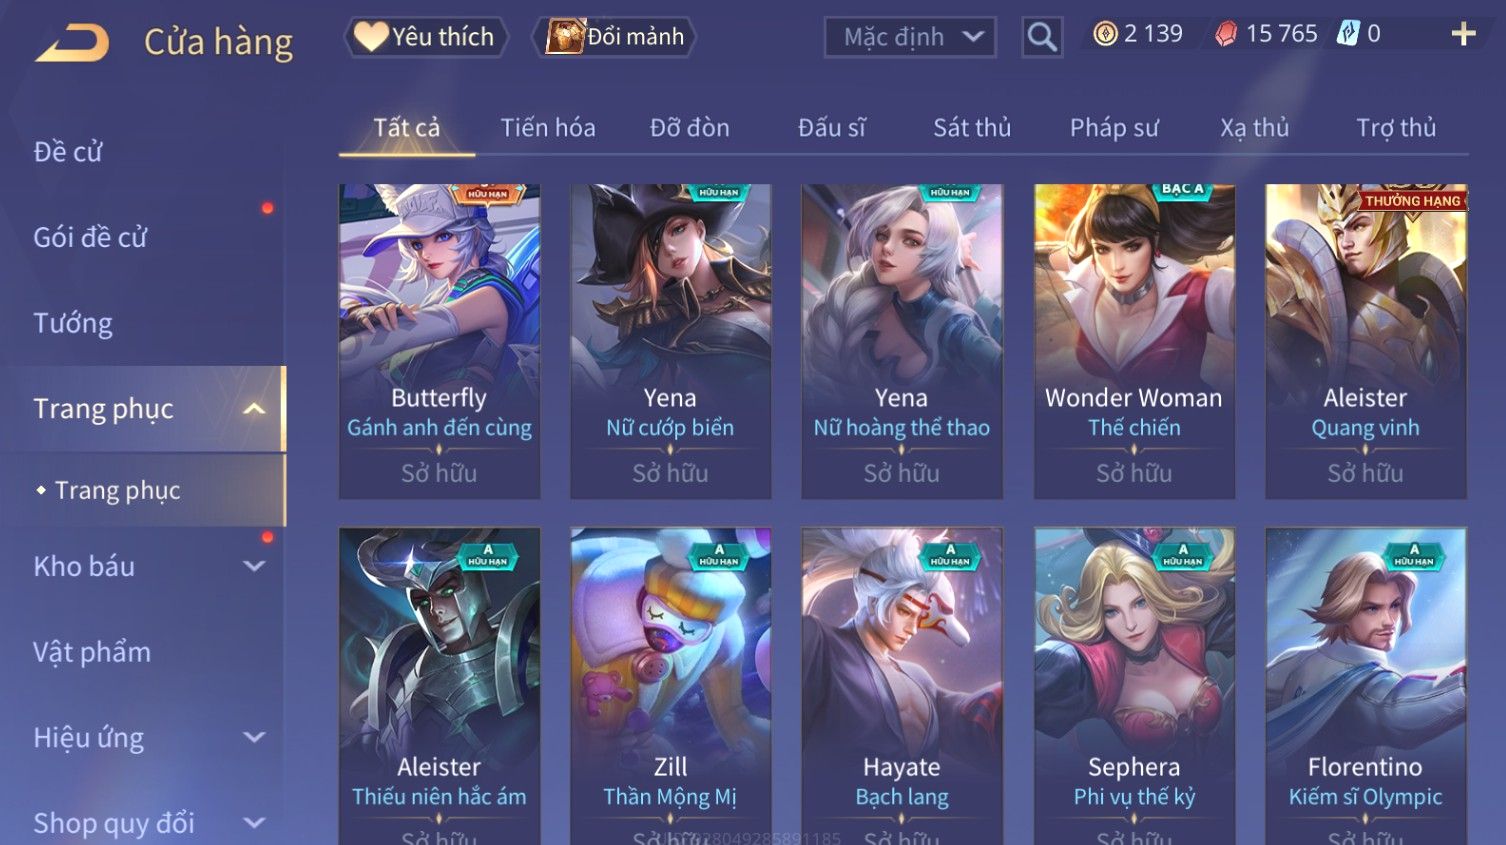The height and width of the screenshot is (845, 1506).
Task: Click the golden back arrow icon
Action: click(72, 43)
